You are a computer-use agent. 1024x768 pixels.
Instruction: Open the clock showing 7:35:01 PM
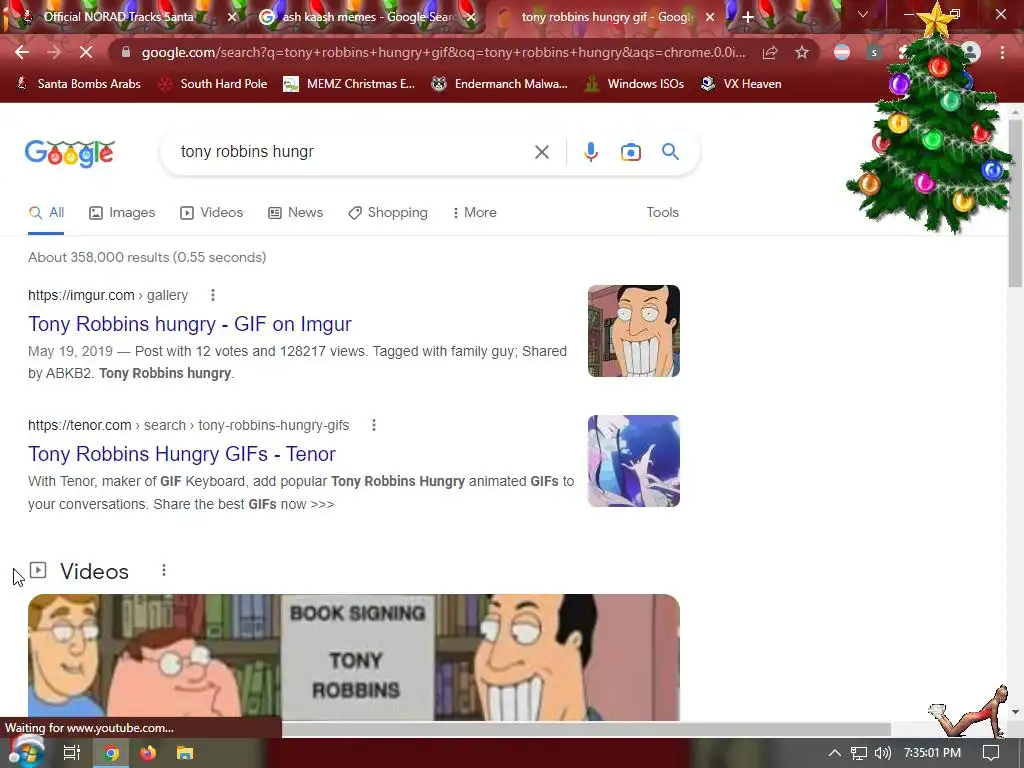932,753
